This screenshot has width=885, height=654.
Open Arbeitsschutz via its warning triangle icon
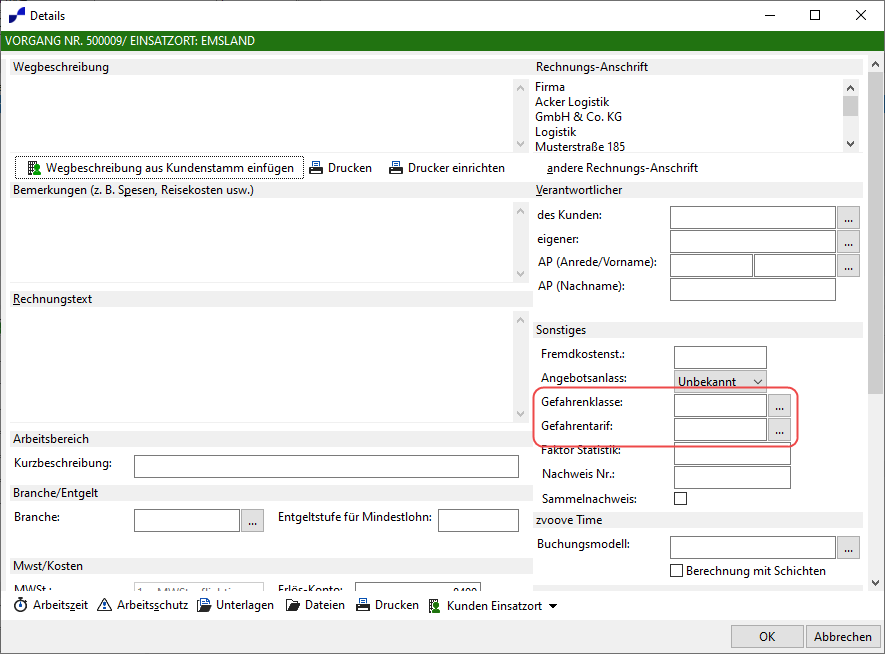[x=104, y=605]
